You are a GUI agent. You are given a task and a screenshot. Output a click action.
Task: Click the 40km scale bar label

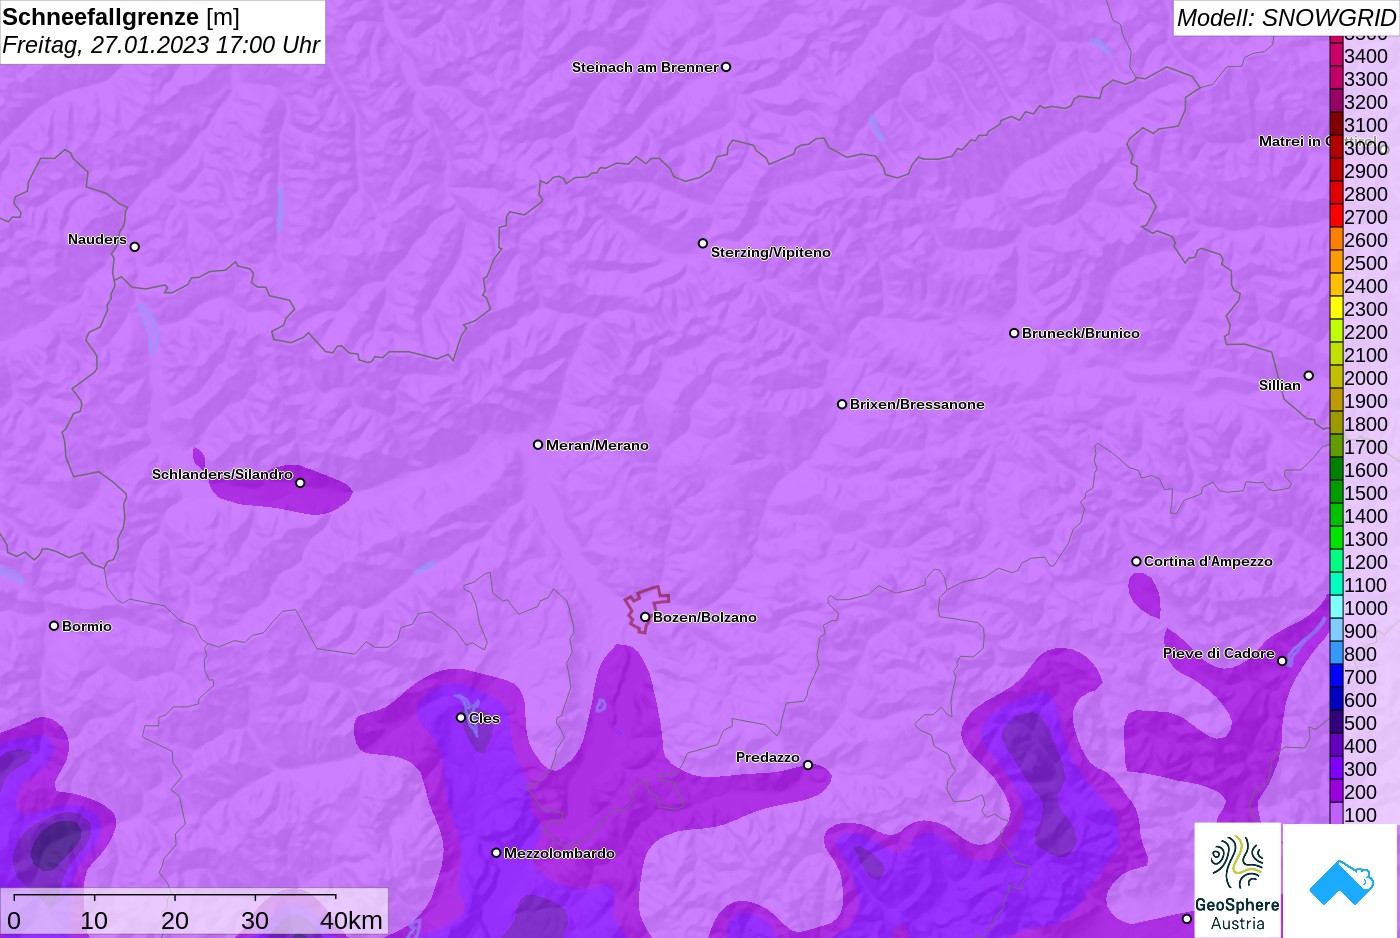click(351, 921)
